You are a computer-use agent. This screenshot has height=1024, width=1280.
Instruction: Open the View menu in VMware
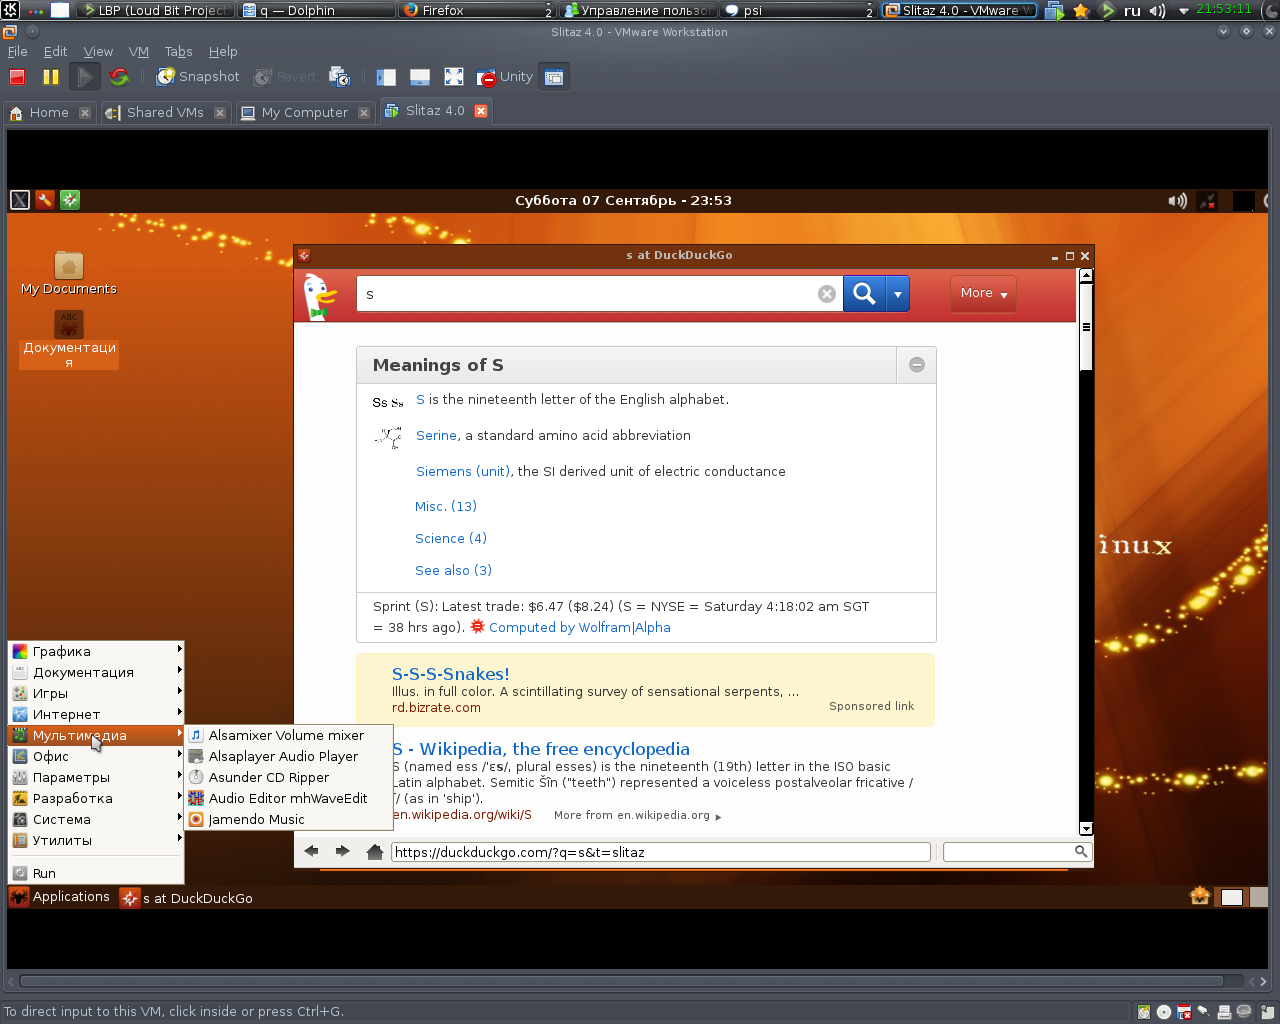click(x=98, y=51)
